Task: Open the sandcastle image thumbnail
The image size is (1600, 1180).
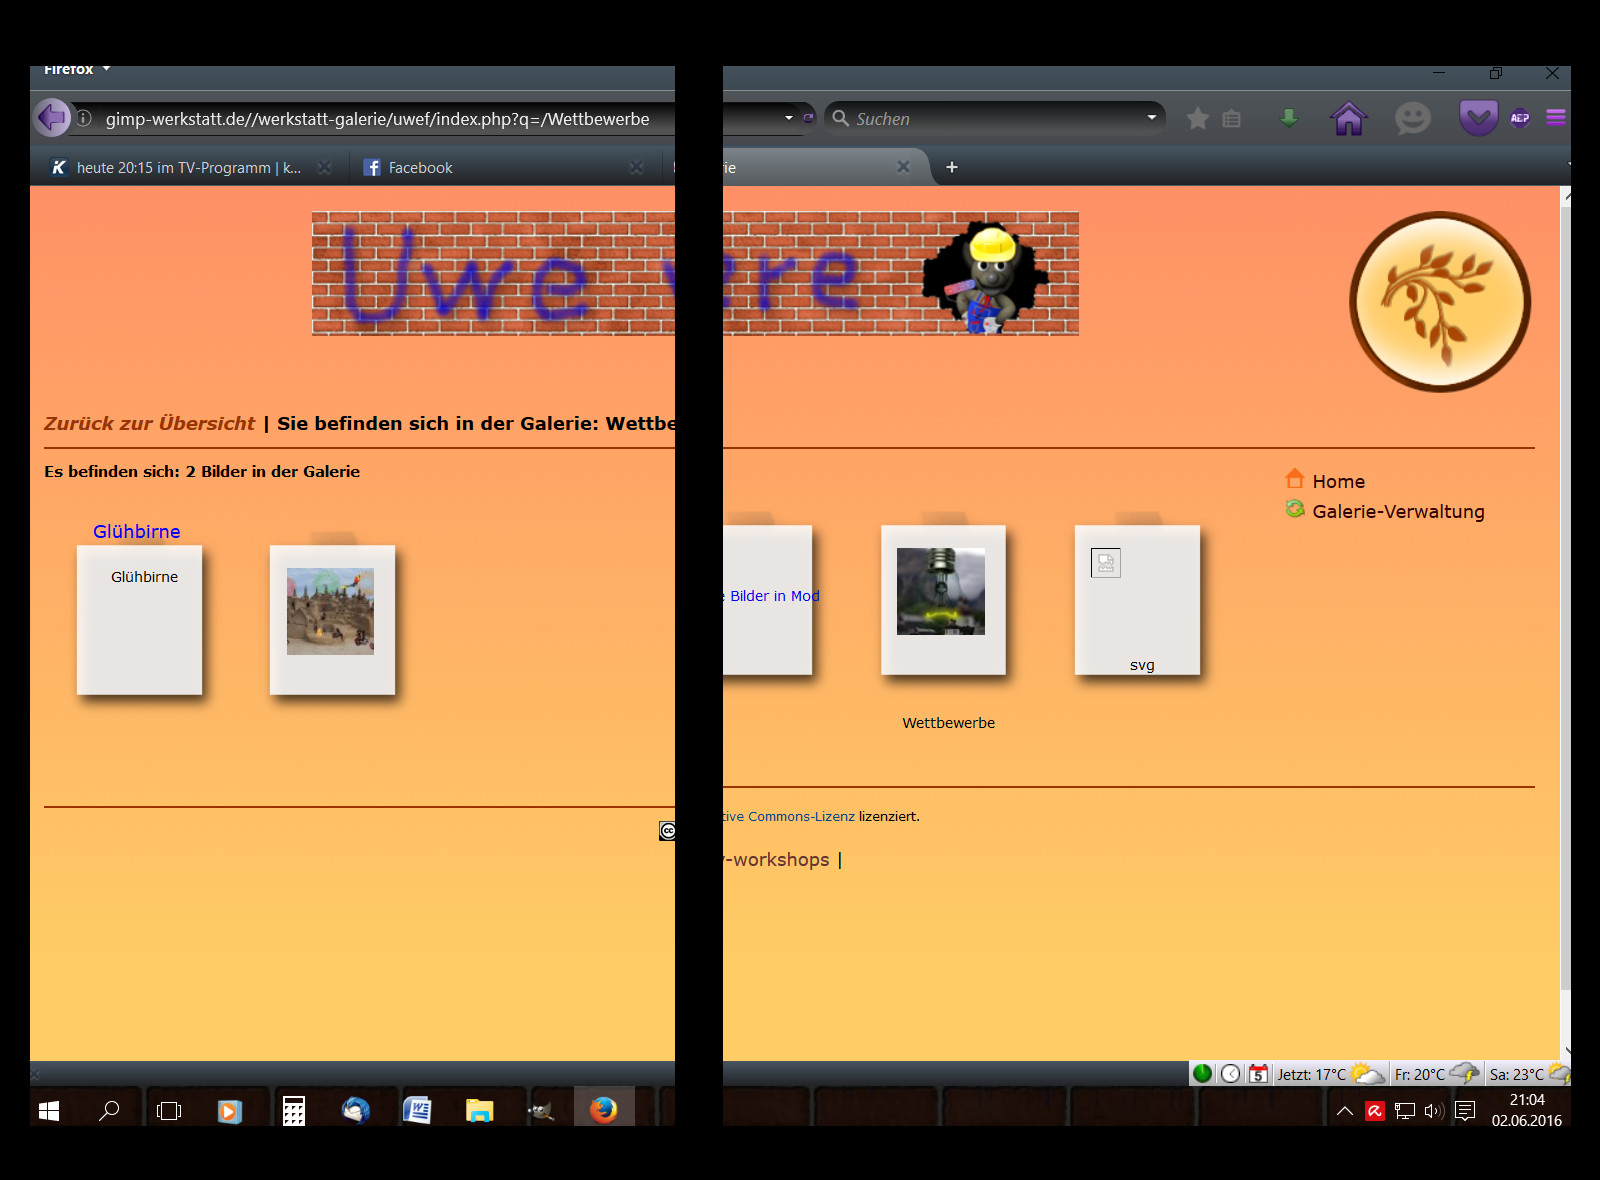Action: tap(331, 612)
